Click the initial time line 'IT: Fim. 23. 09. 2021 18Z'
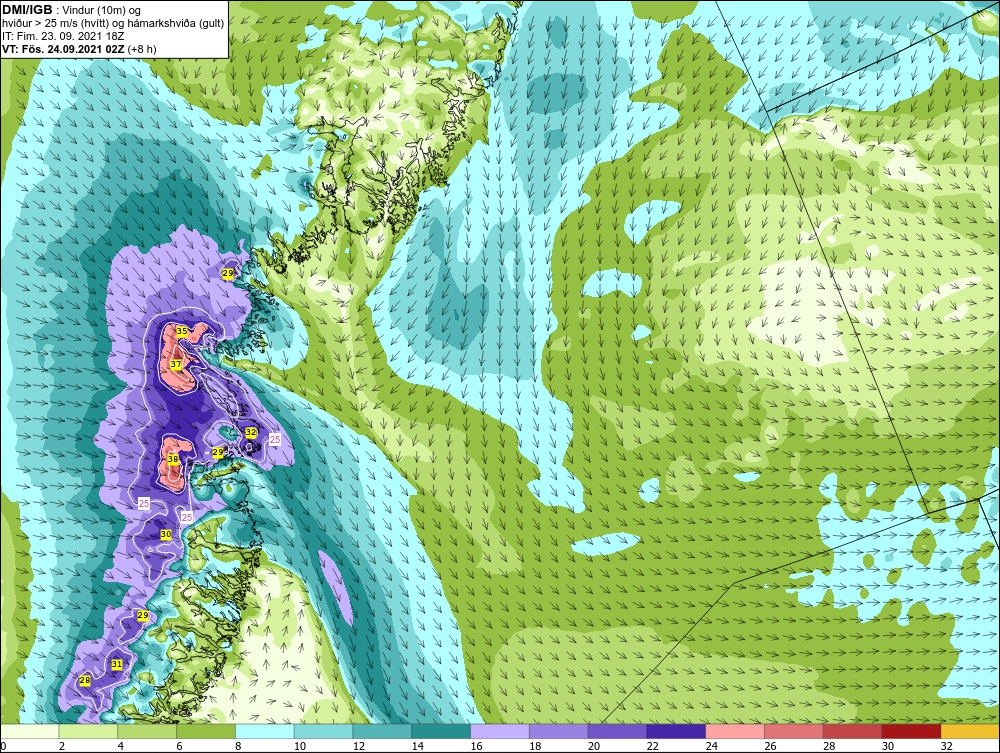1000x753 pixels. point(63,36)
